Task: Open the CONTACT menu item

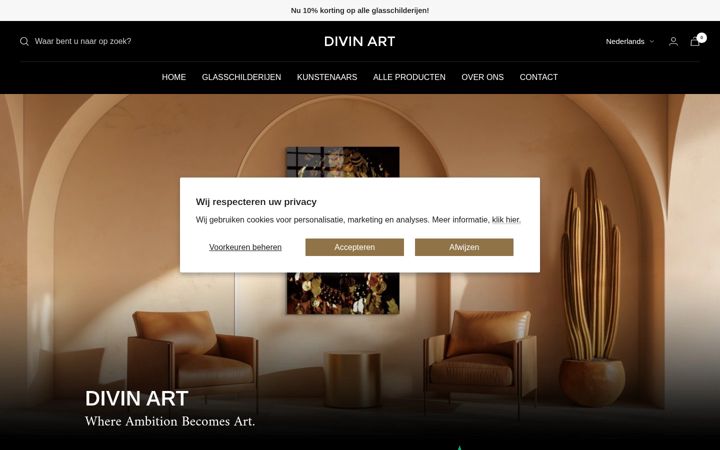Action: 539,77
